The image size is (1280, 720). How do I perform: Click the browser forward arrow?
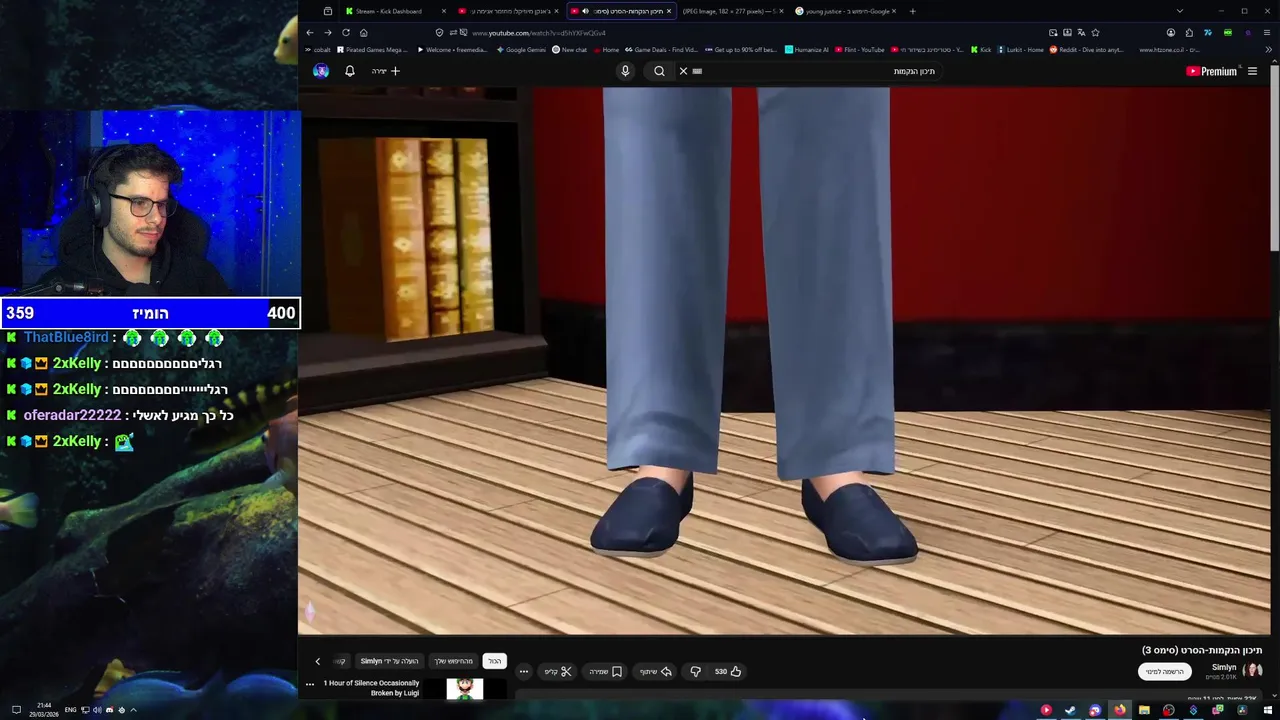pyautogui.click(x=327, y=32)
